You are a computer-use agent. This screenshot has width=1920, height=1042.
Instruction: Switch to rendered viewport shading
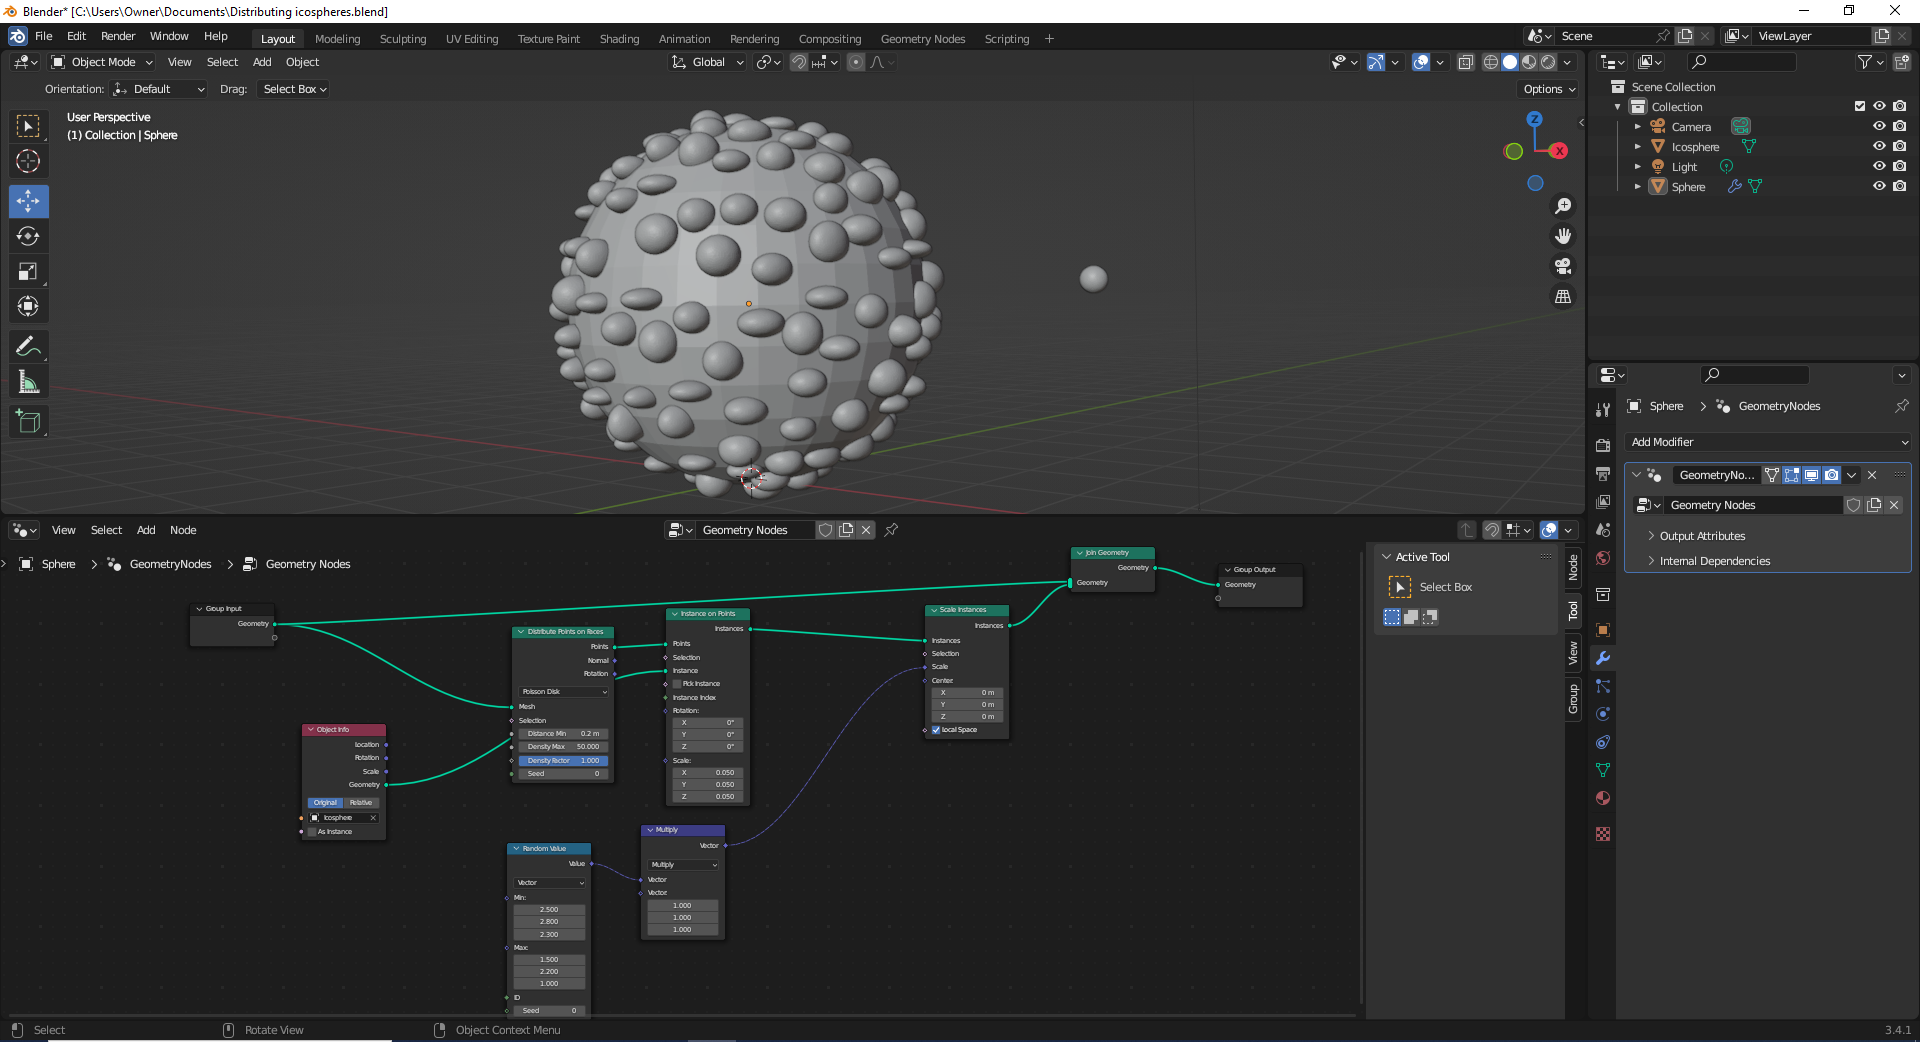(1548, 62)
